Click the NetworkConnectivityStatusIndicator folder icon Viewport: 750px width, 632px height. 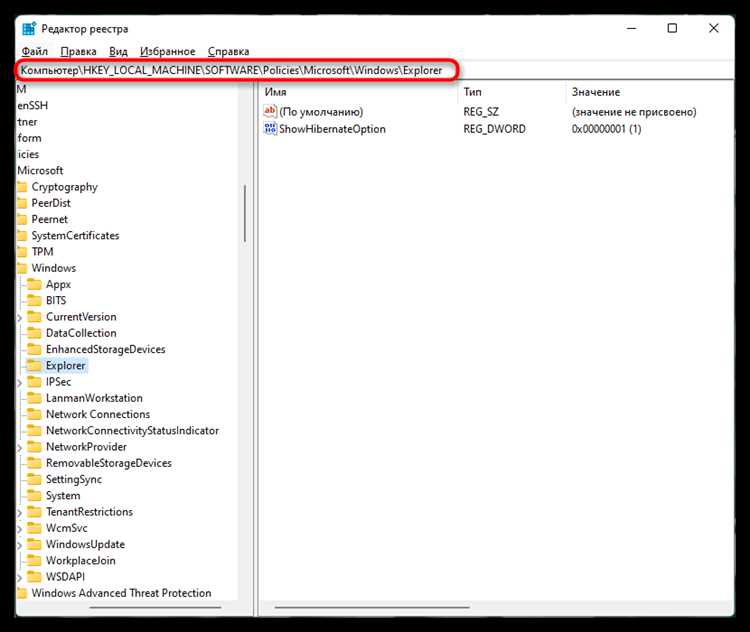(34, 431)
